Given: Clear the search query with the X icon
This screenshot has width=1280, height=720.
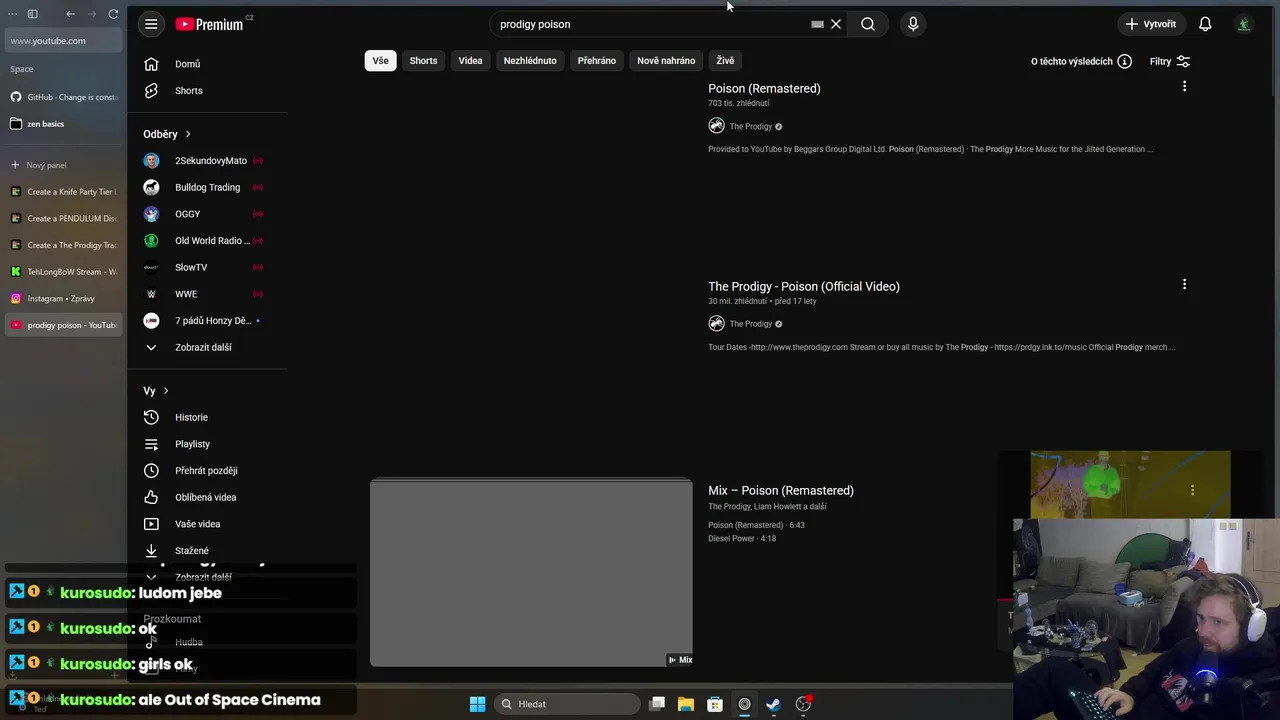Looking at the screenshot, I should tap(836, 24).
